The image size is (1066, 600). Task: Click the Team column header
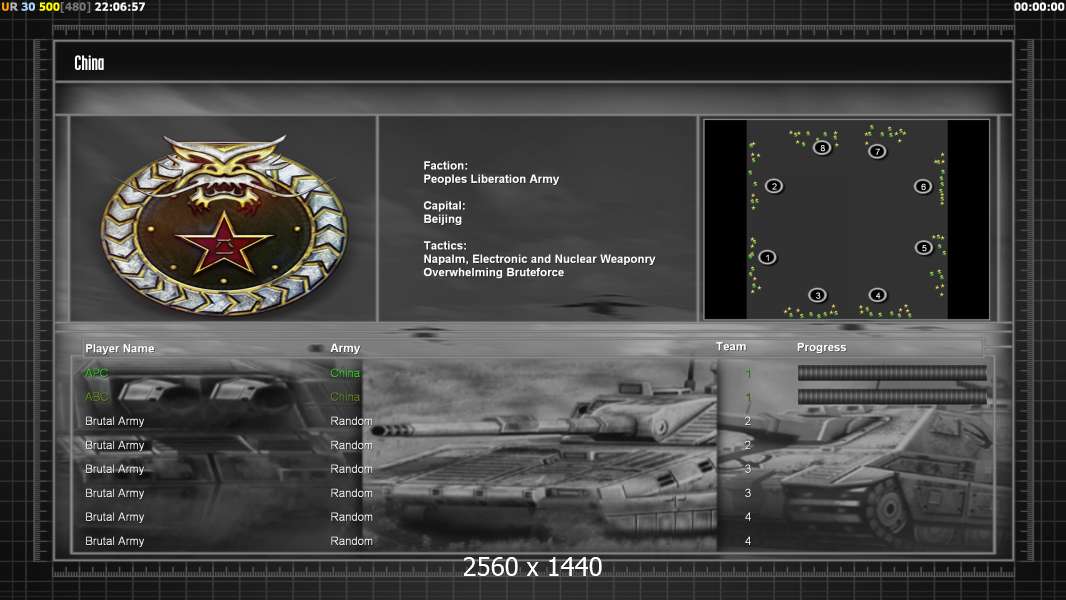point(731,347)
